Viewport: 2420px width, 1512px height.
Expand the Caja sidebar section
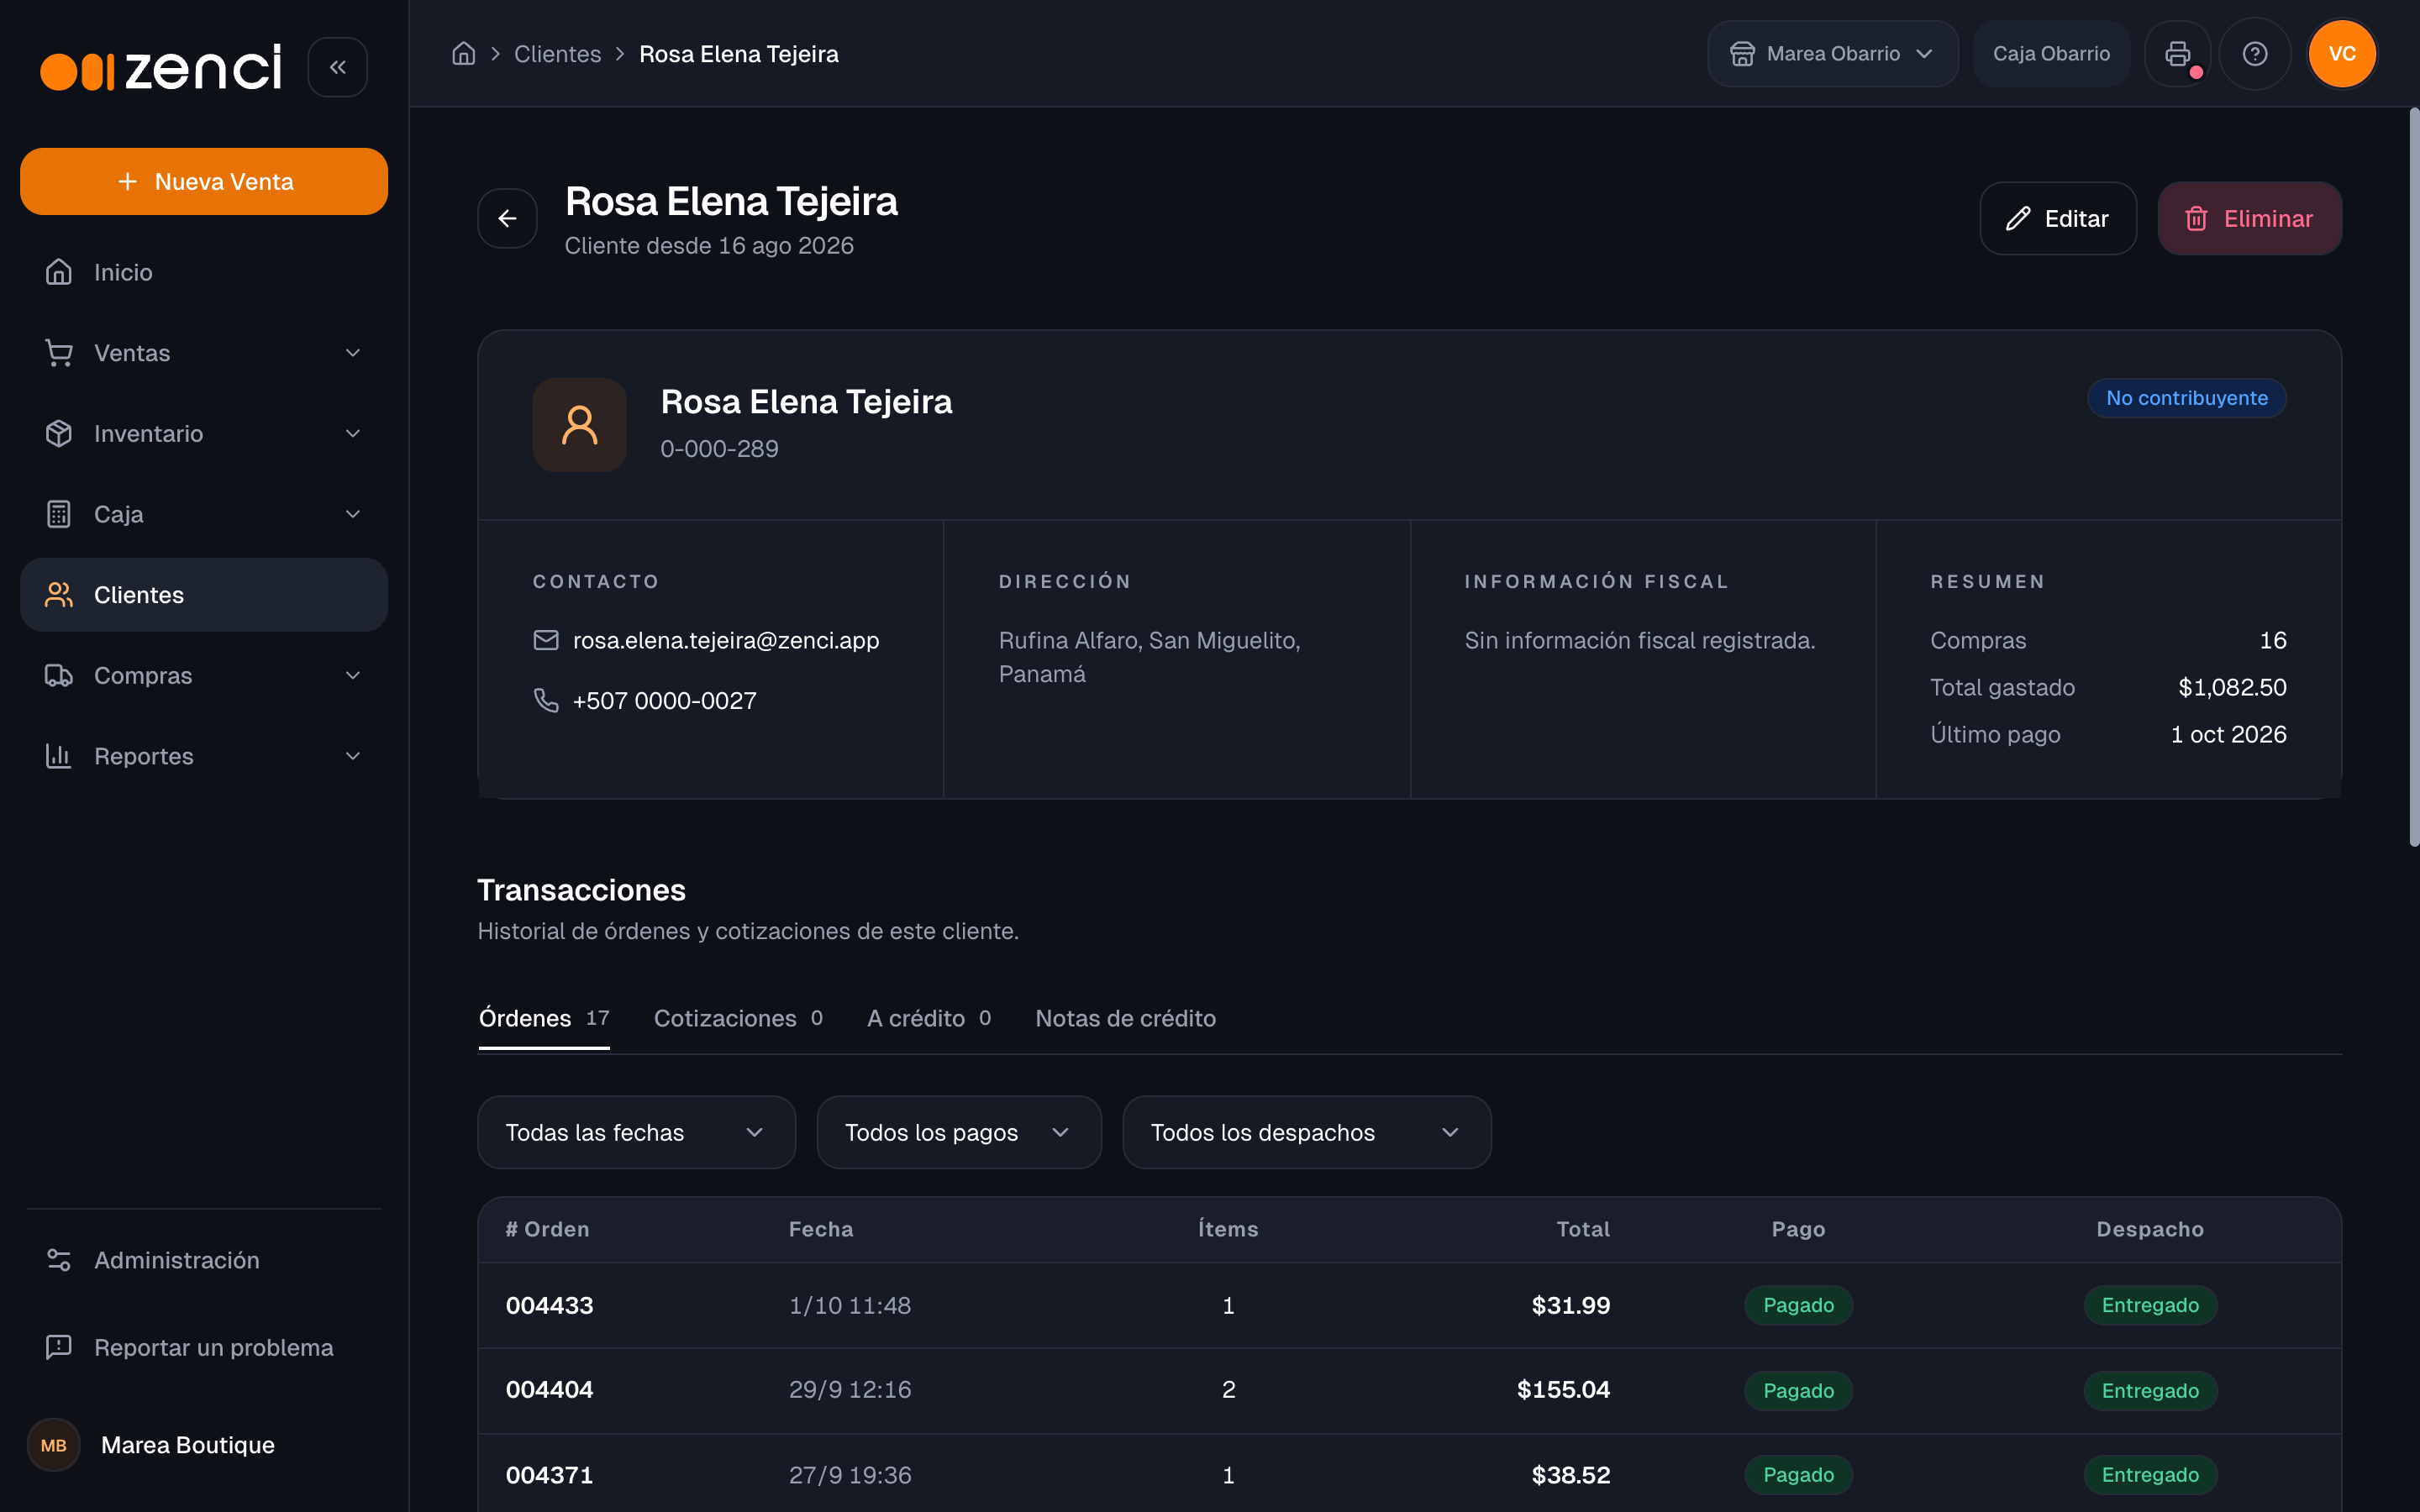point(204,514)
